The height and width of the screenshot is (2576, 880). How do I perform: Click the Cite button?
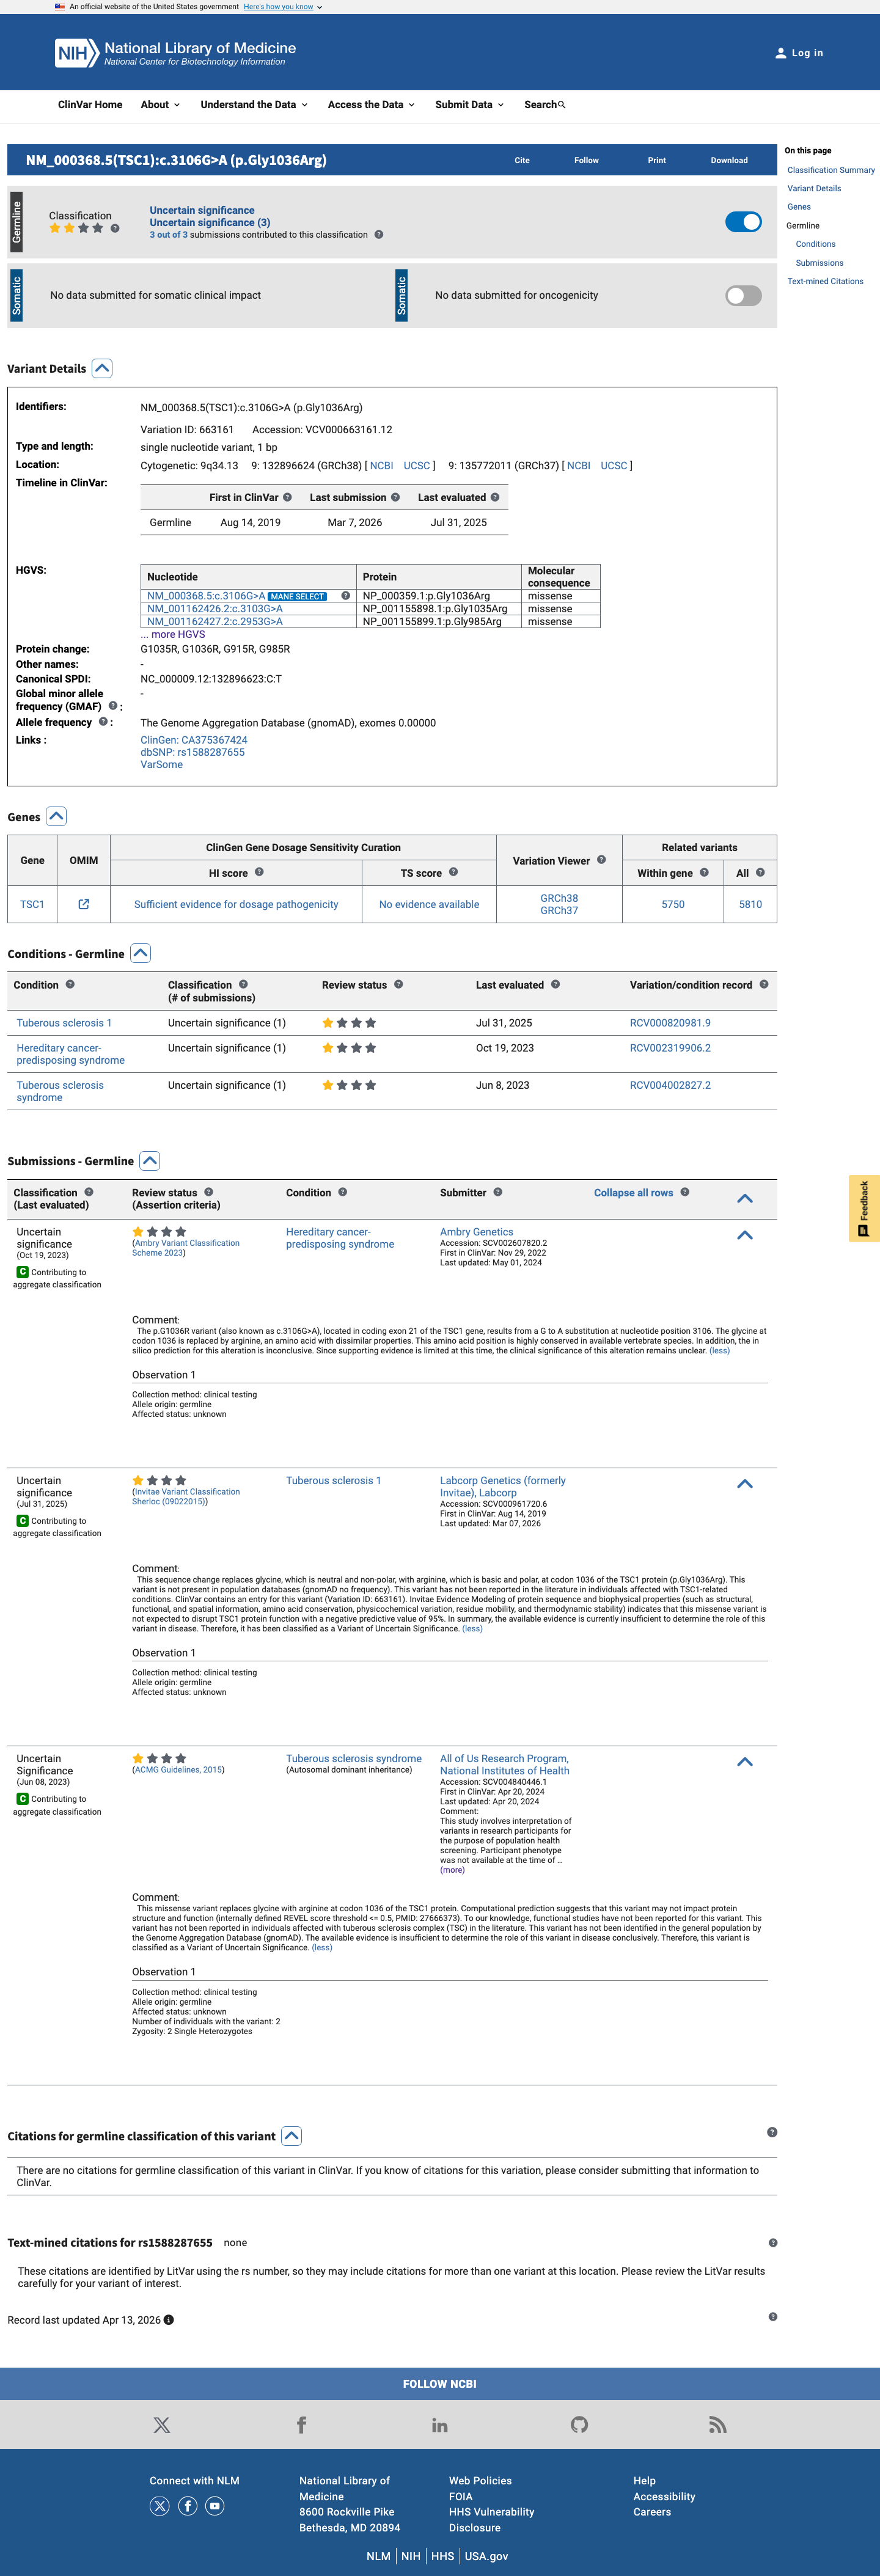click(x=522, y=160)
